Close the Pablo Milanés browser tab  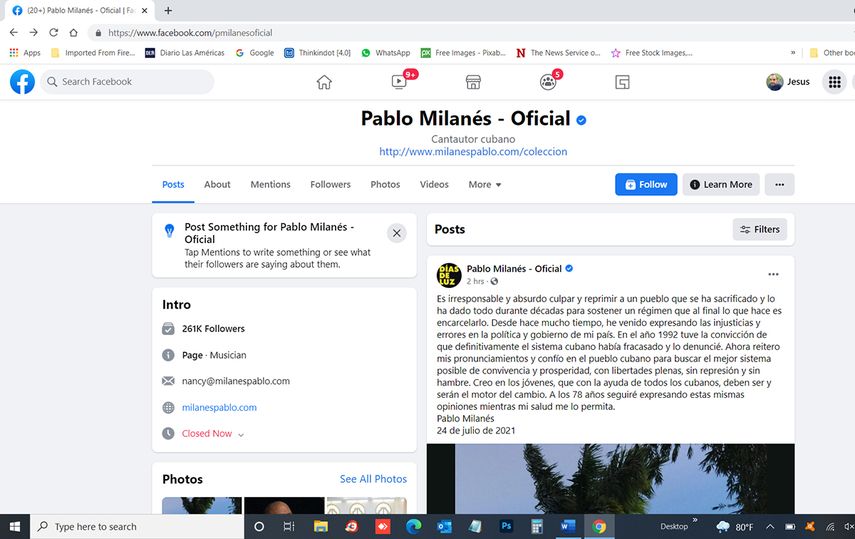[144, 10]
